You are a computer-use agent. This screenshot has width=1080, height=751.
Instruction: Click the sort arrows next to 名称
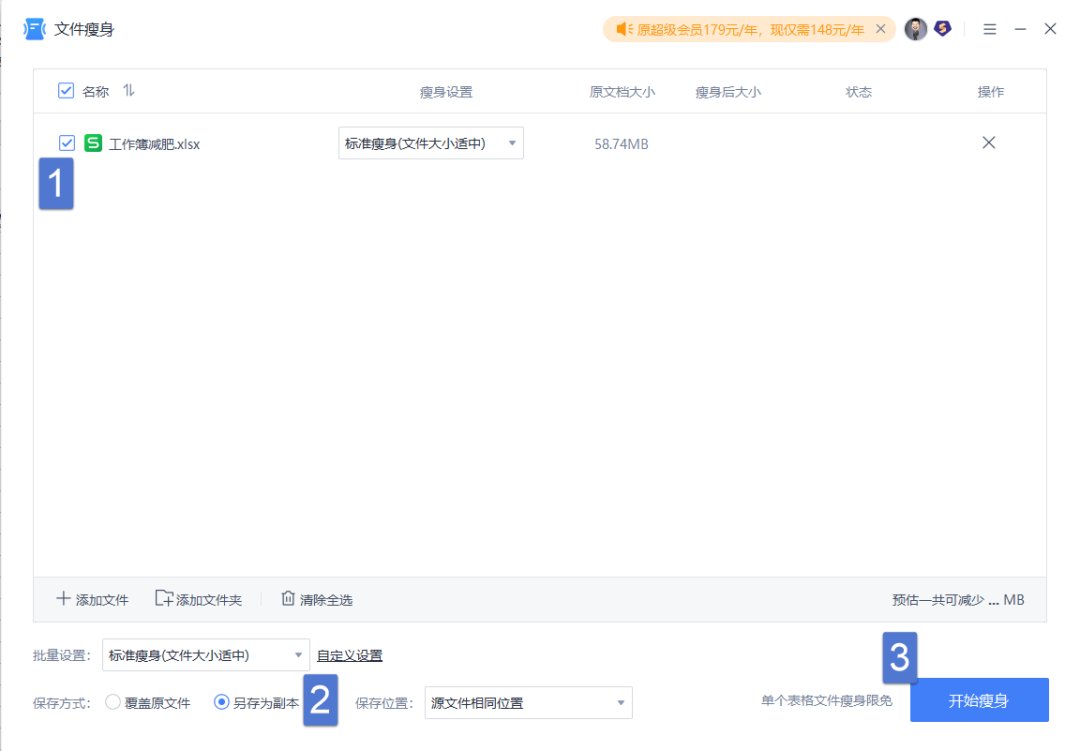click(129, 90)
